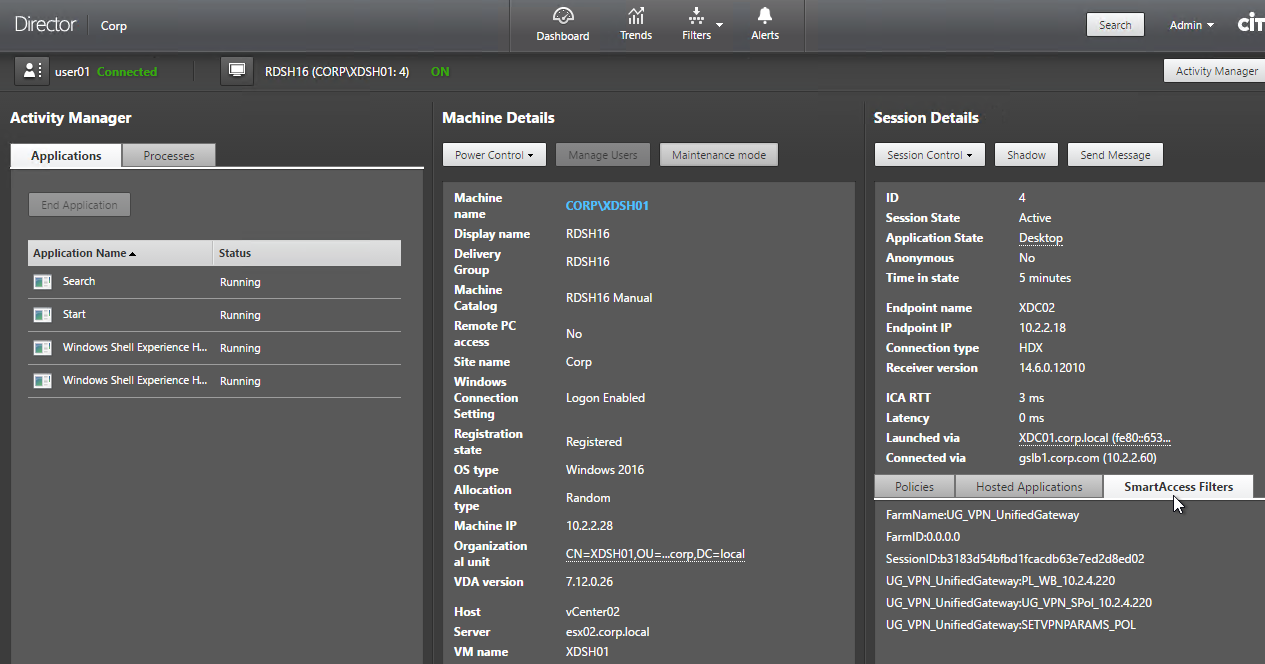Click Receiver version 14.6.0.12010 value
This screenshot has width=1265, height=664.
1052,368
